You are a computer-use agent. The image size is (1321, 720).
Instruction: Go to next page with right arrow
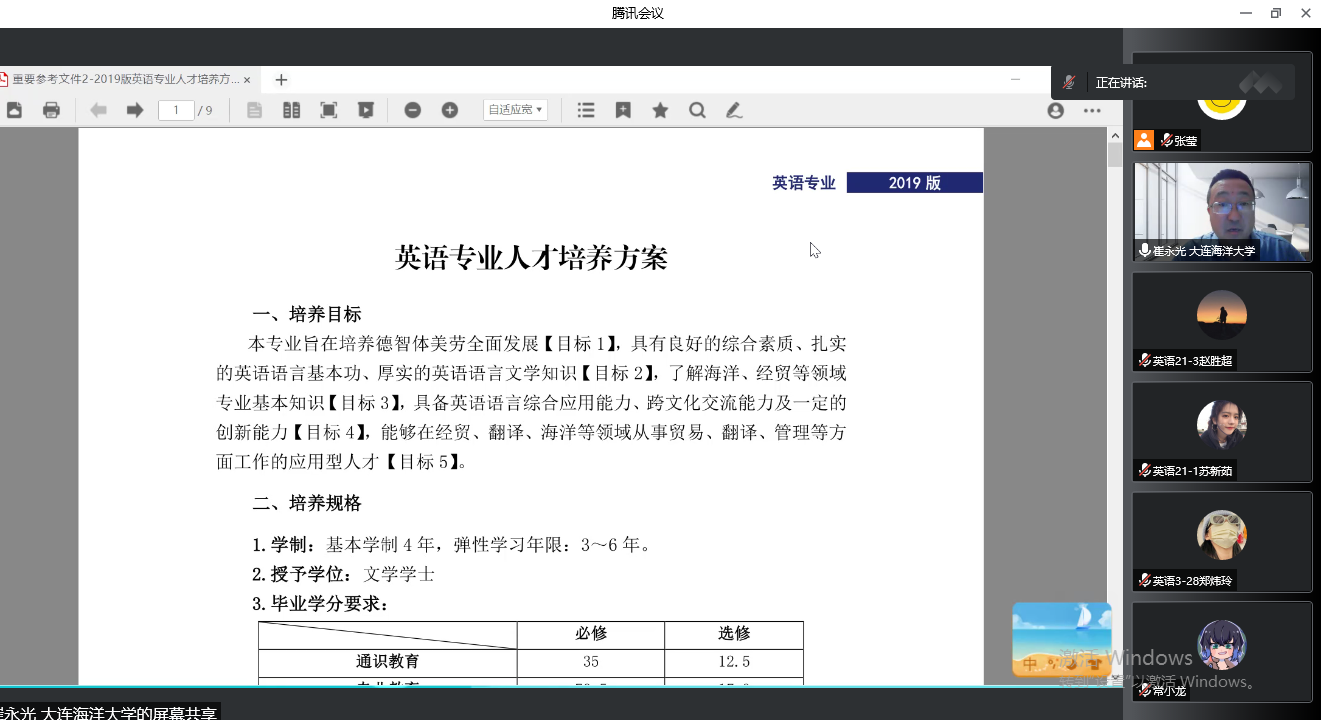(x=134, y=110)
